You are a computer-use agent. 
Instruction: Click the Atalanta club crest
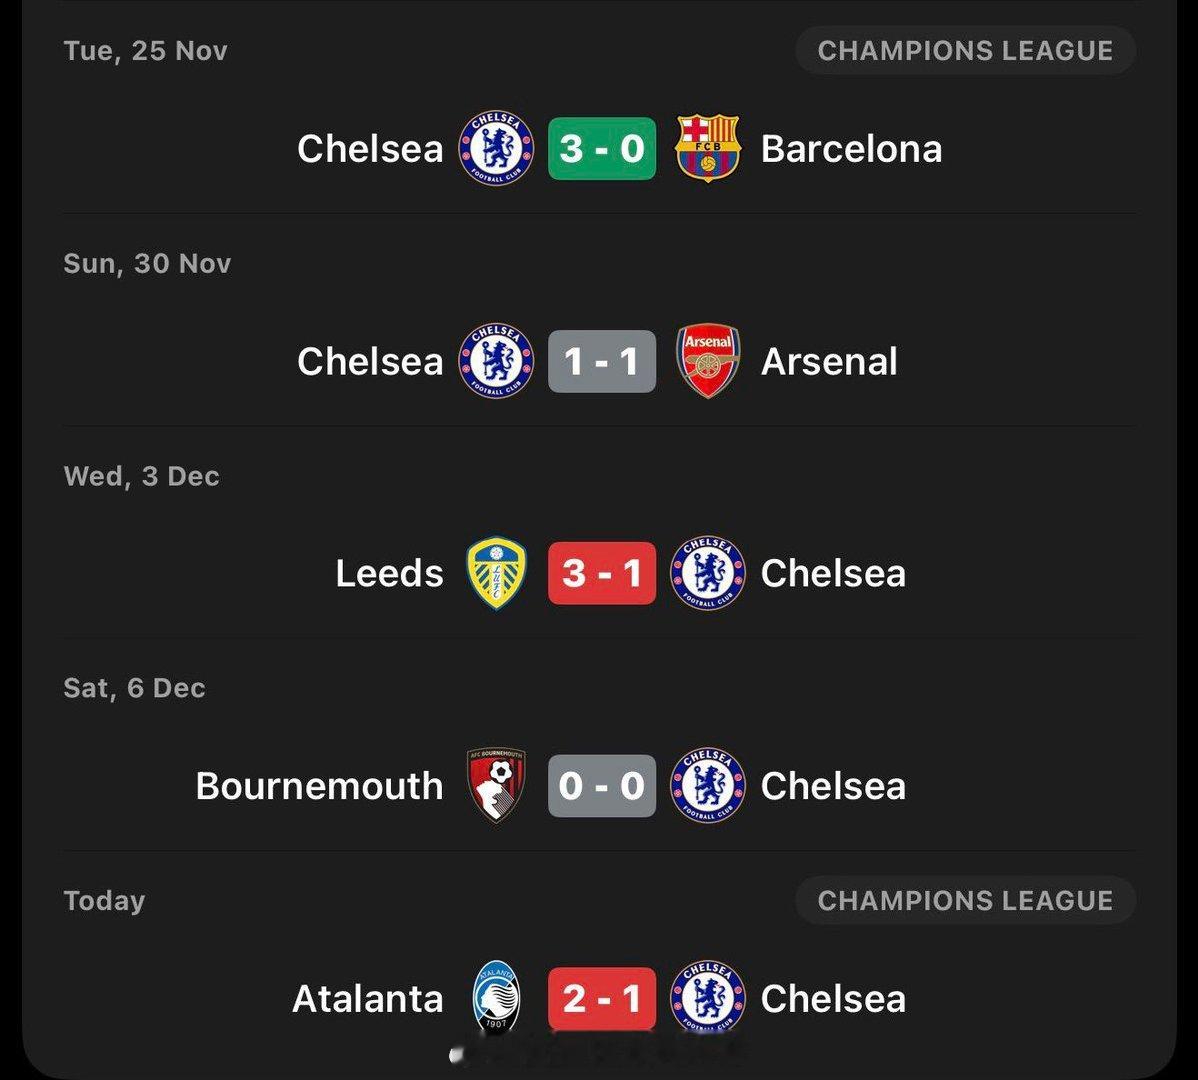point(496,997)
